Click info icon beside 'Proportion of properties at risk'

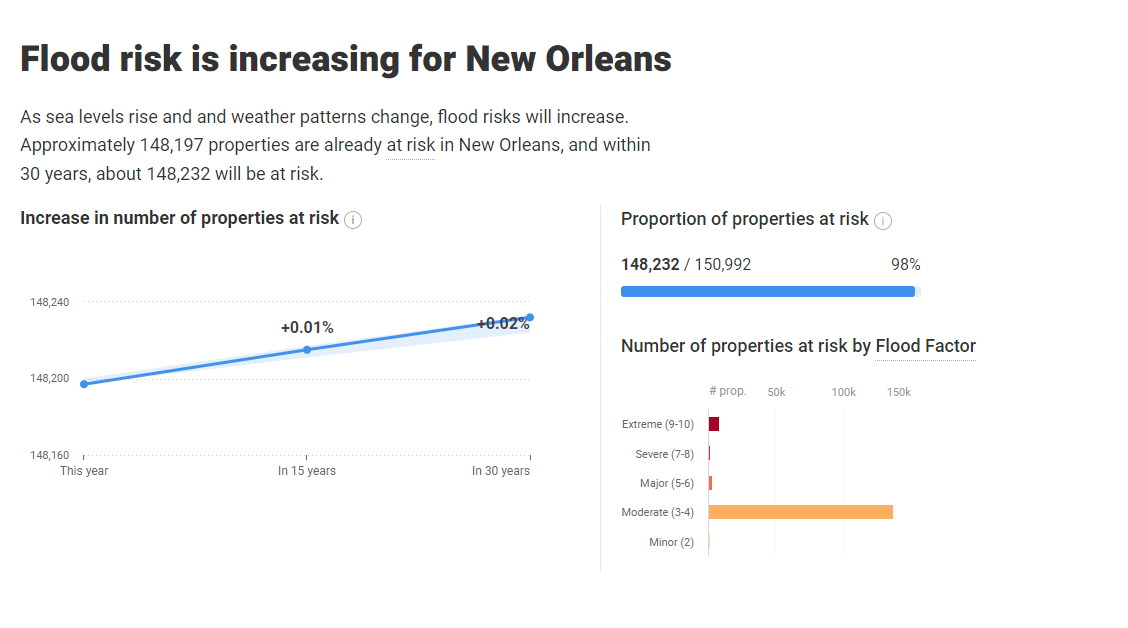pyautogui.click(x=883, y=221)
